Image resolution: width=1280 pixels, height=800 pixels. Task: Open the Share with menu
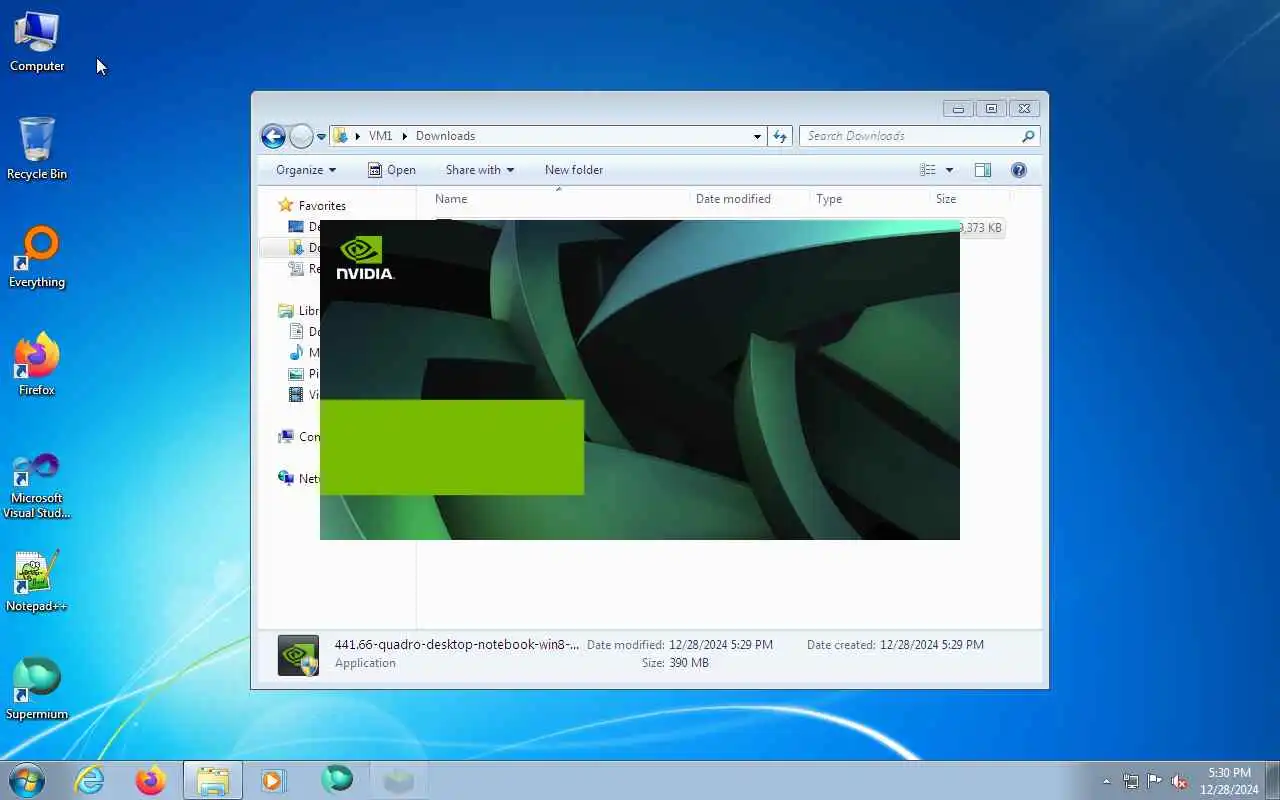coord(479,170)
